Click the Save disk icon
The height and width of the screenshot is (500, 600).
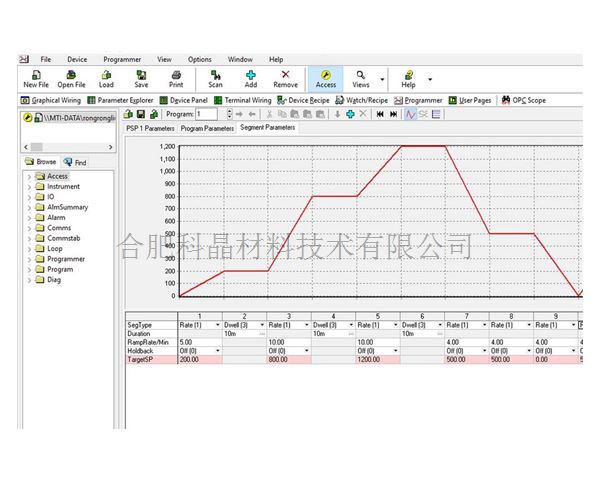coord(141,75)
